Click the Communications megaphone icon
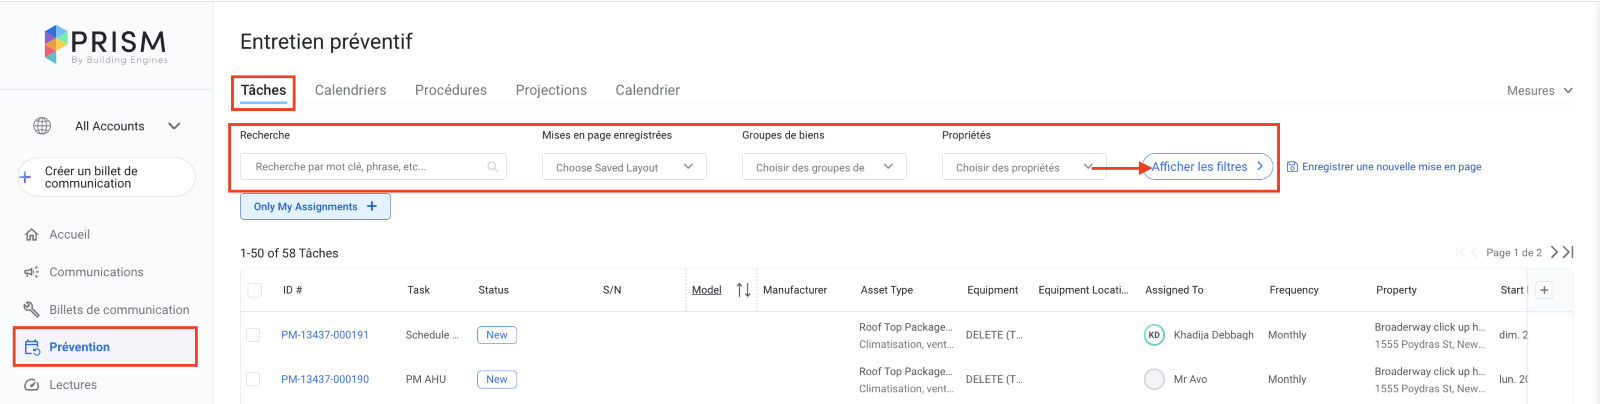 point(31,272)
